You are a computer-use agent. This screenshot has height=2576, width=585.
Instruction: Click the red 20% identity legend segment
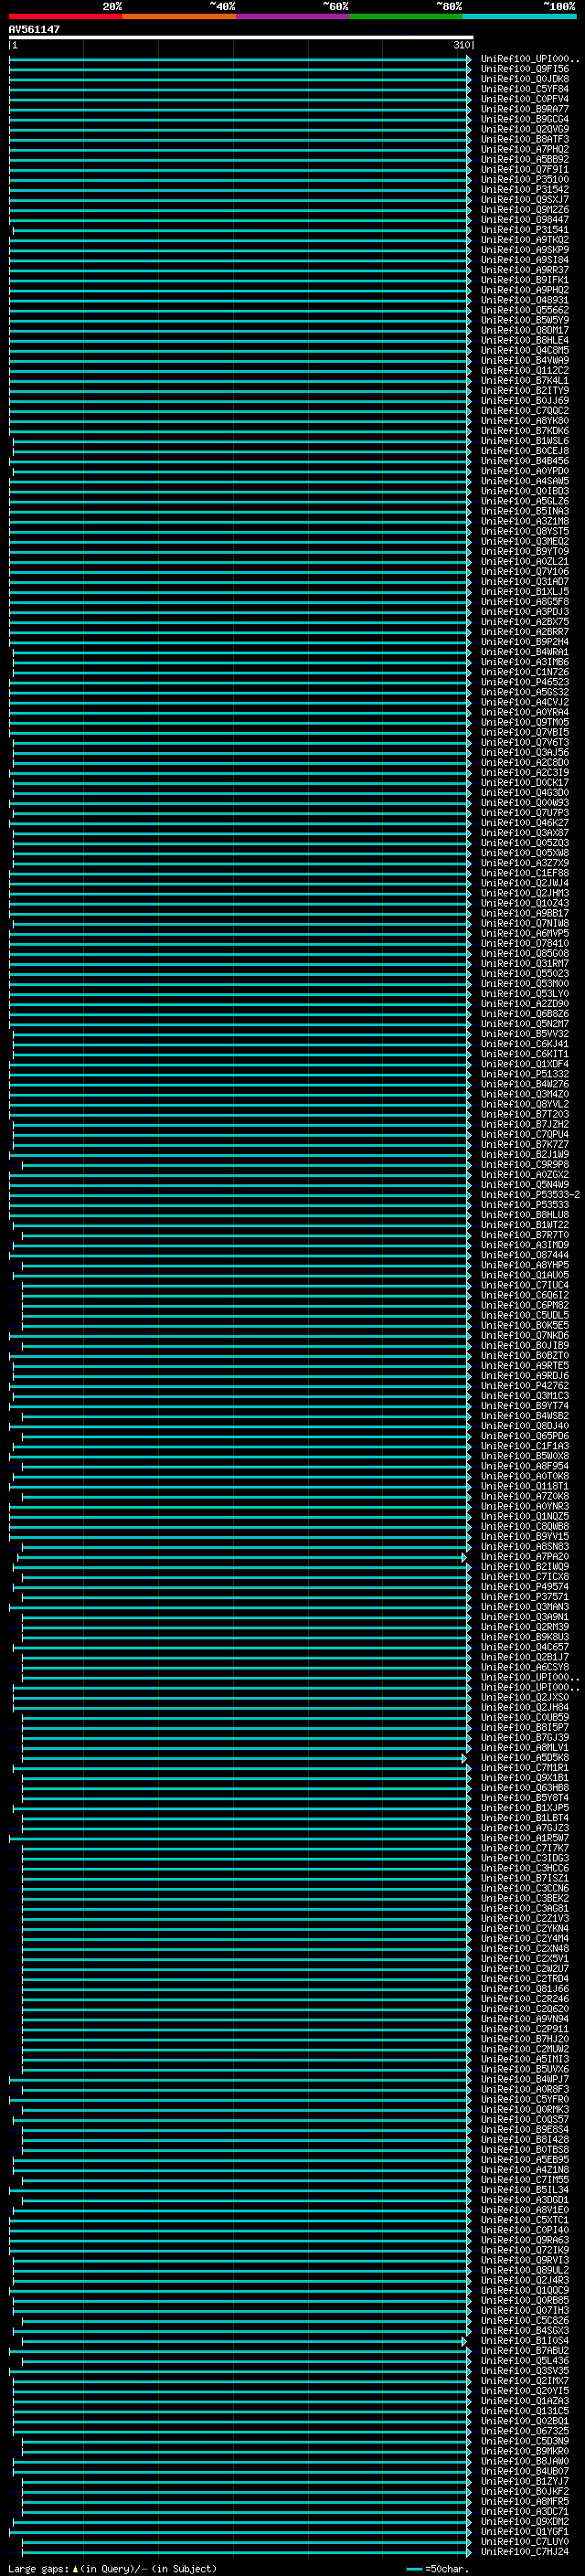click(65, 16)
